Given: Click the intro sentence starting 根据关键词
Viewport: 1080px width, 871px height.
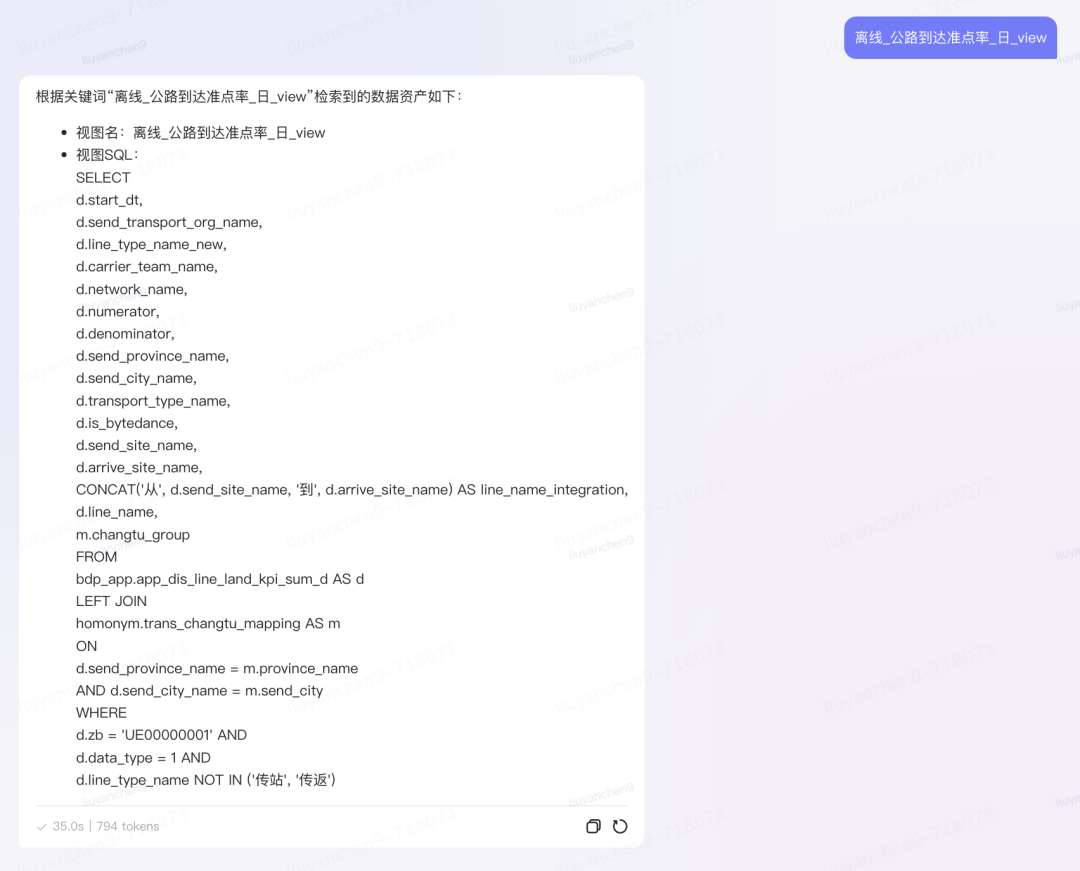Looking at the screenshot, I should click(249, 96).
